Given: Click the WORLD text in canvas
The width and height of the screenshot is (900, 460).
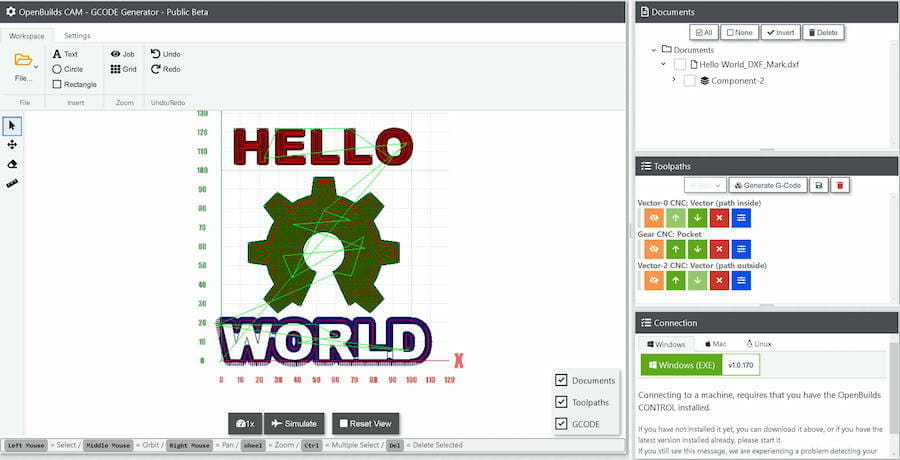Looking at the screenshot, I should [323, 341].
